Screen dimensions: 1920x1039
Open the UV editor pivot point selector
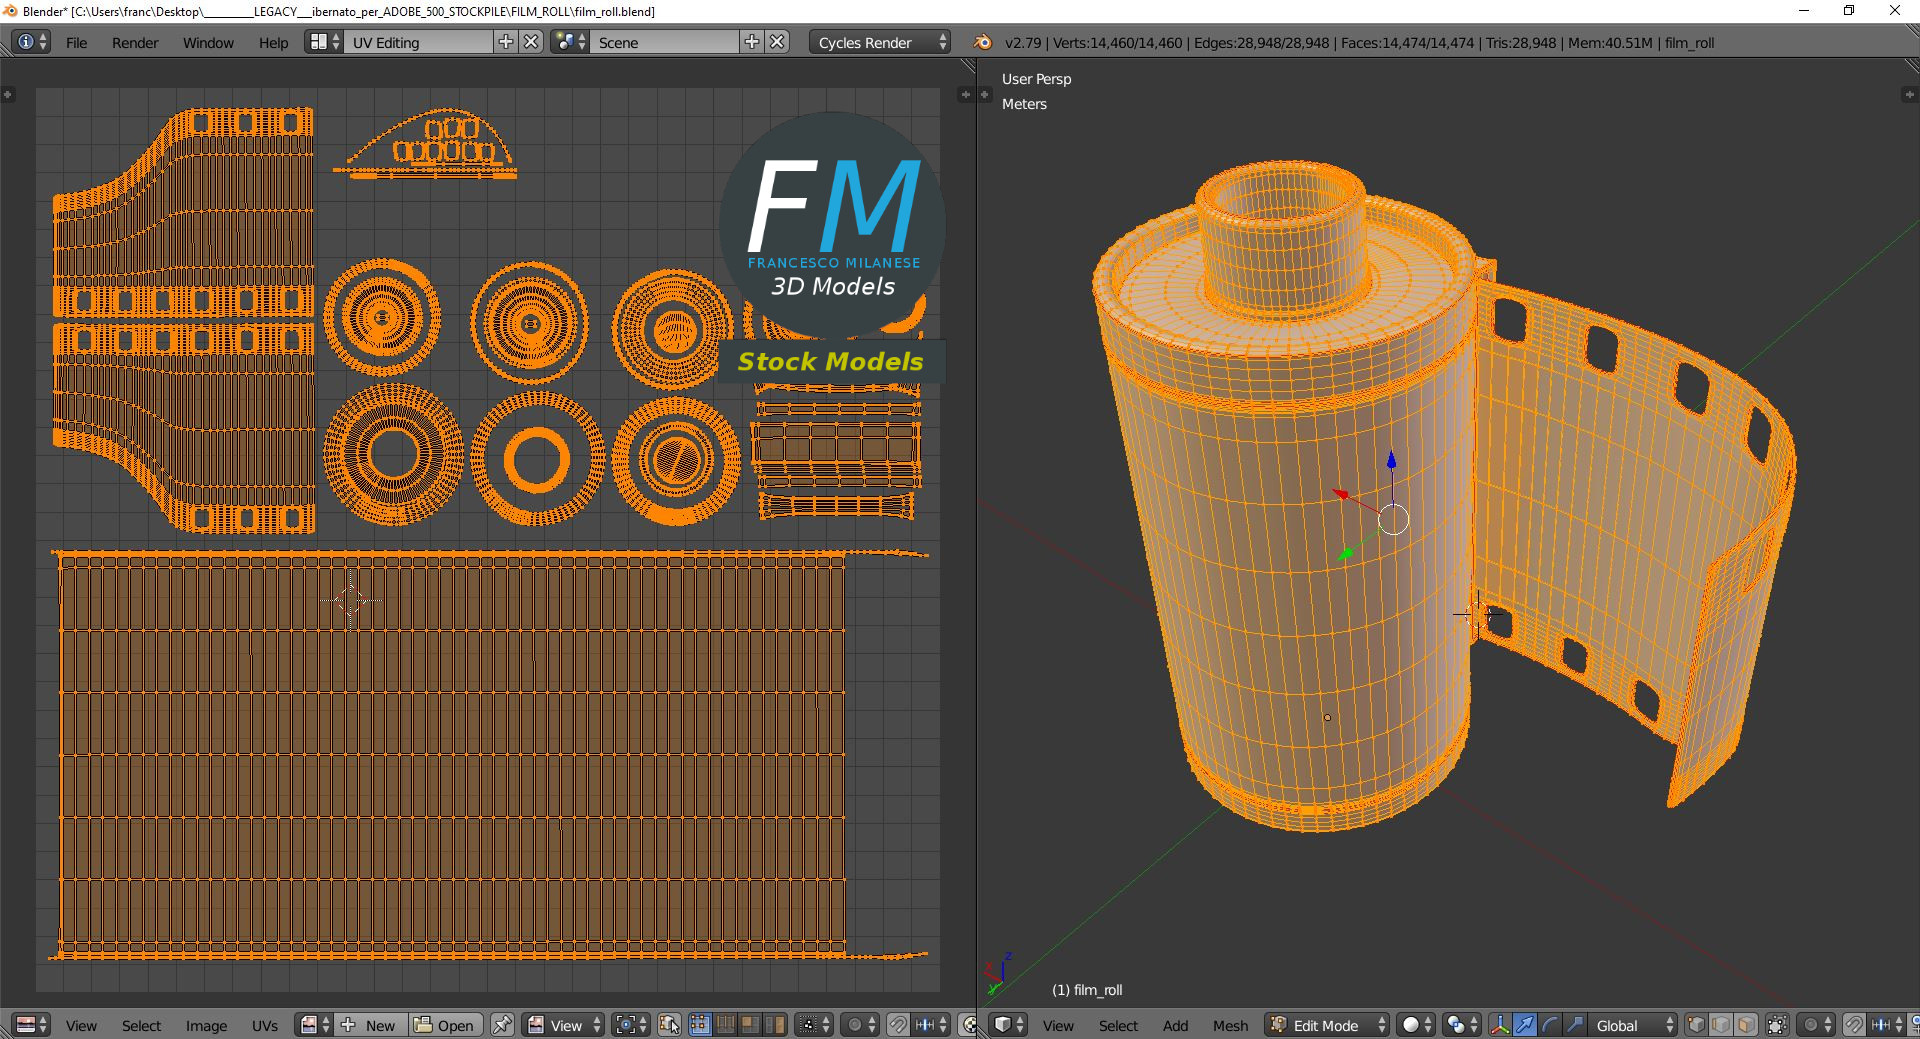[632, 1025]
